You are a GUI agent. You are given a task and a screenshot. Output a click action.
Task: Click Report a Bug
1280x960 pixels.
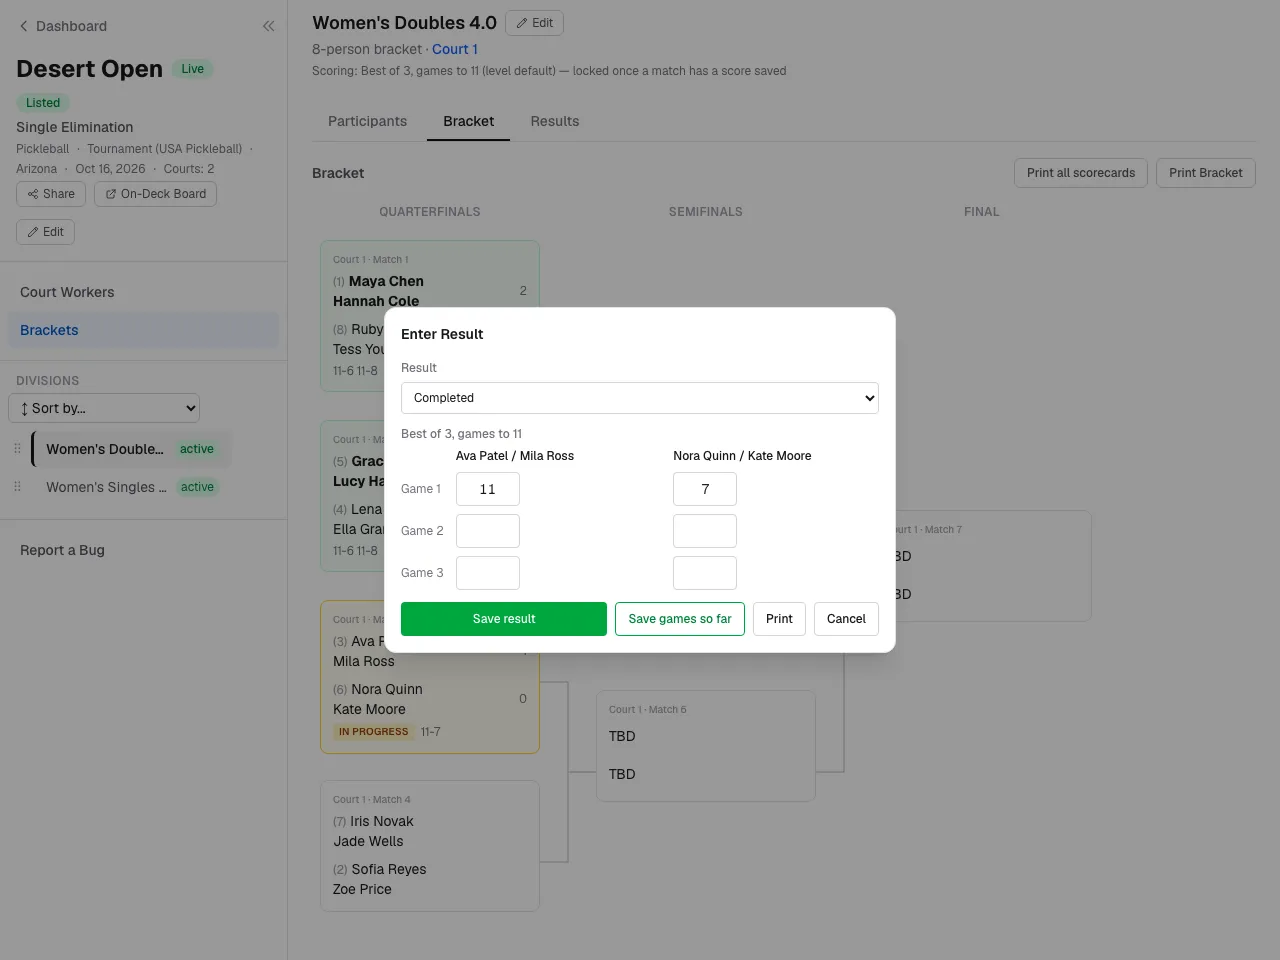tap(62, 550)
